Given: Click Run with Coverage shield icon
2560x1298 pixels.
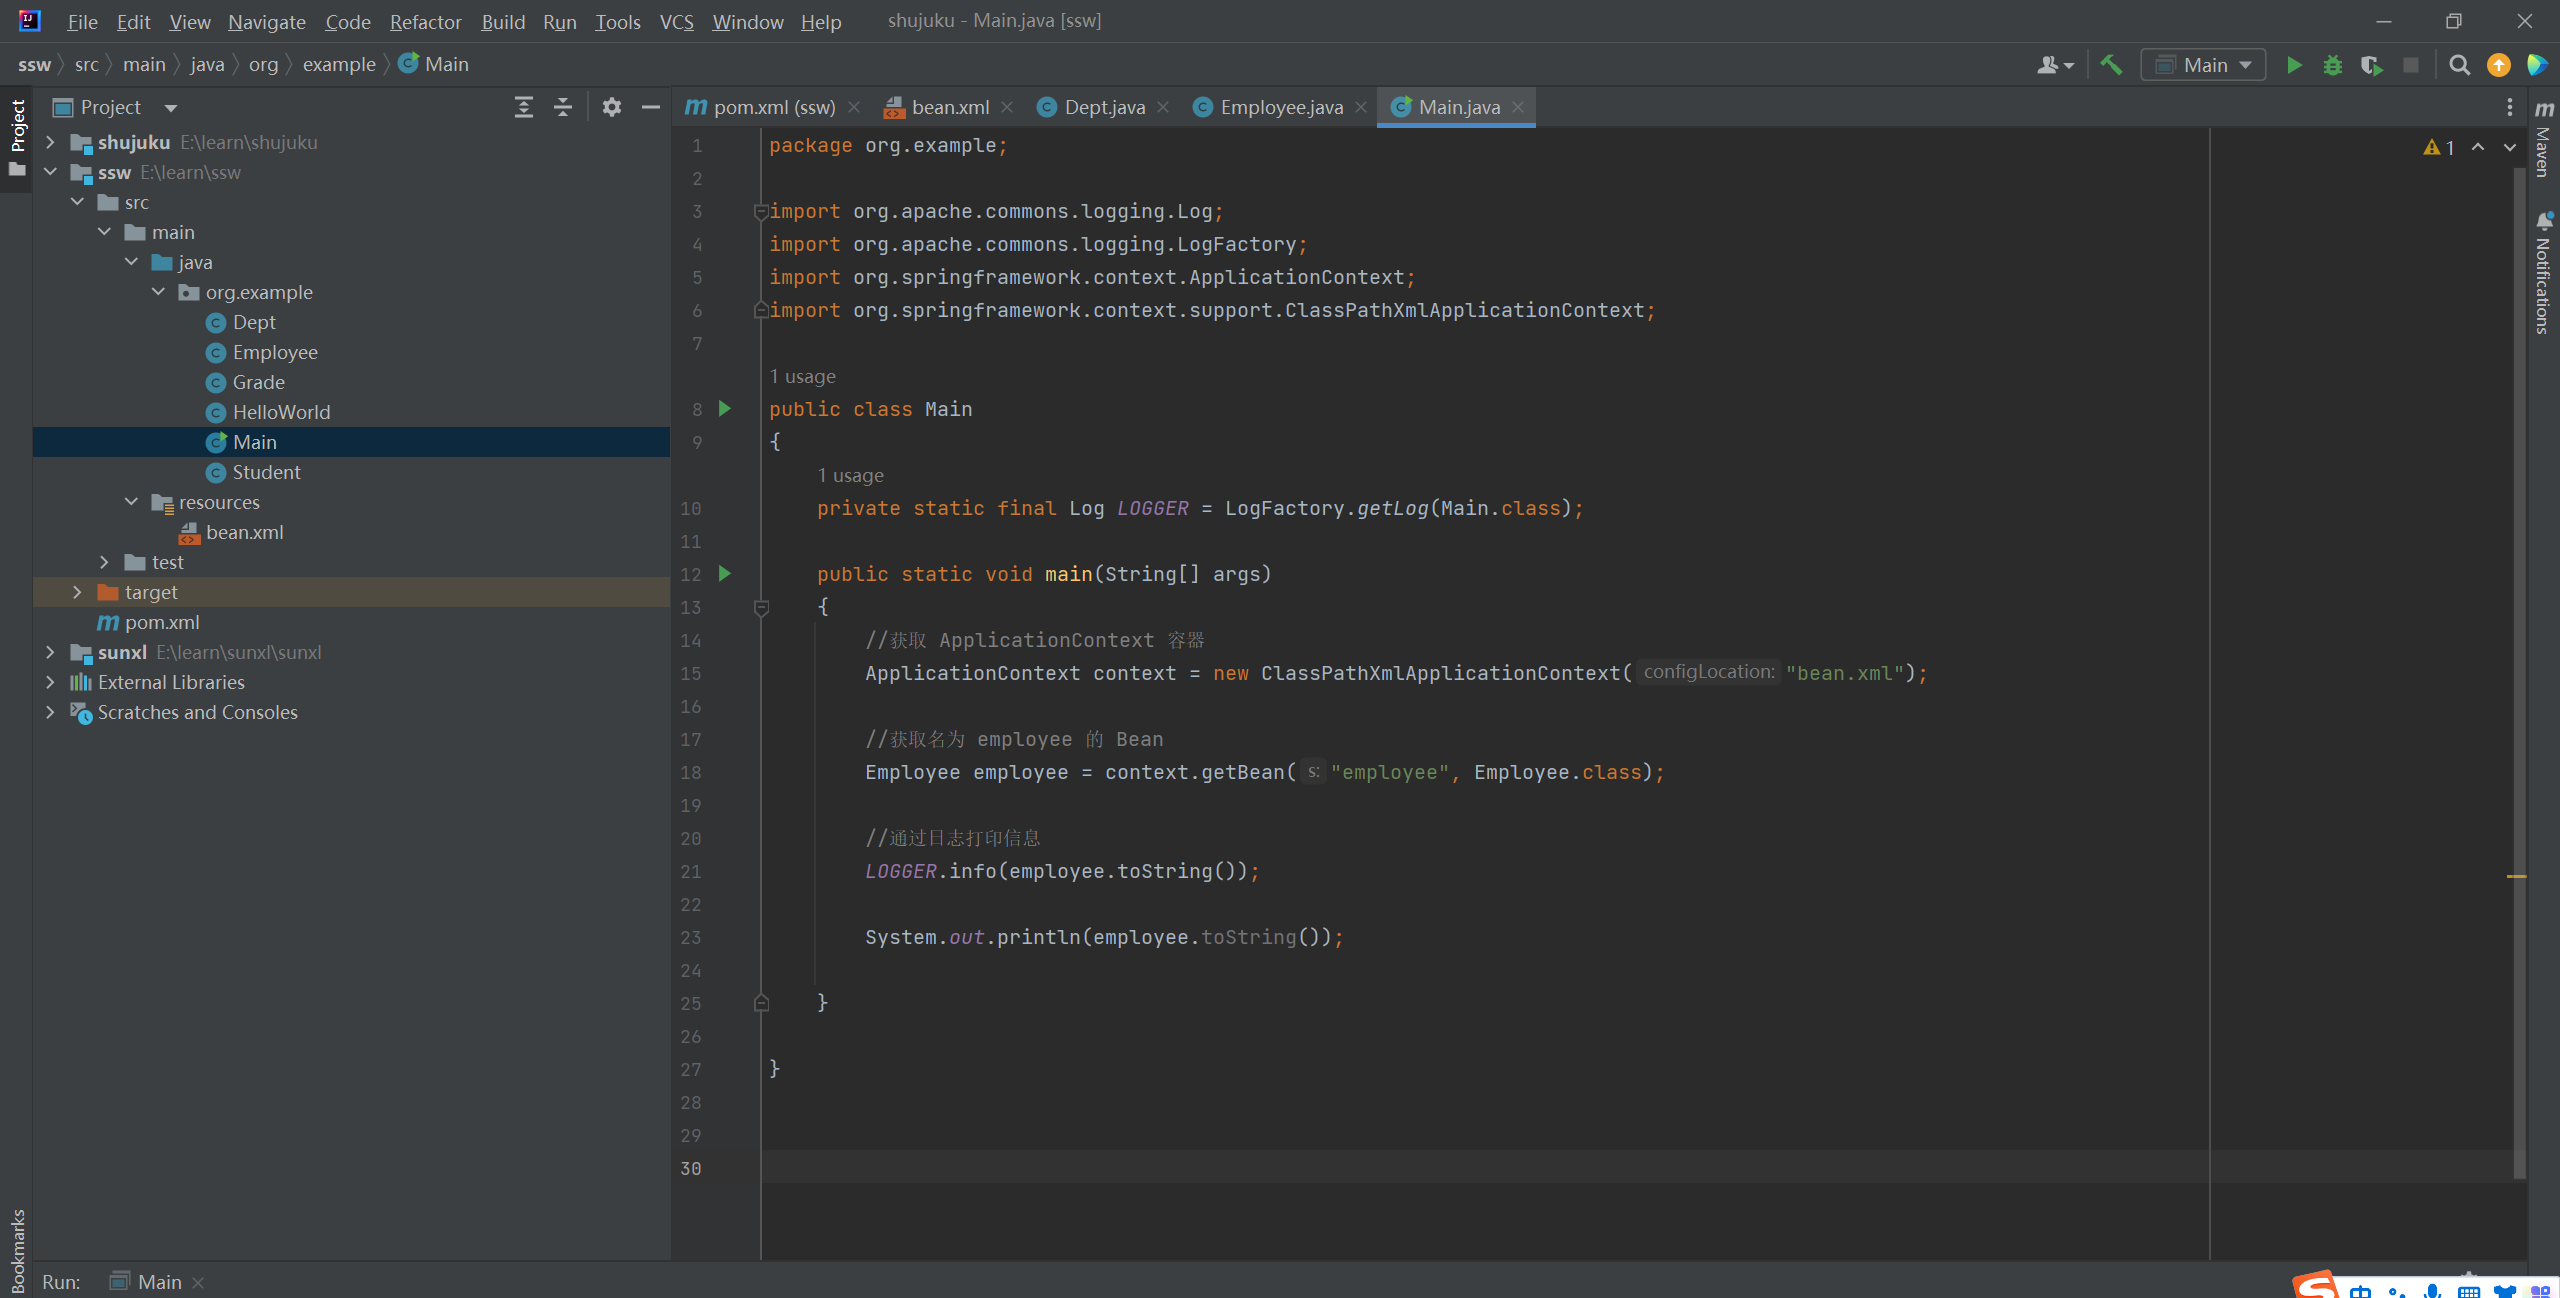Looking at the screenshot, I should pos(2371,65).
